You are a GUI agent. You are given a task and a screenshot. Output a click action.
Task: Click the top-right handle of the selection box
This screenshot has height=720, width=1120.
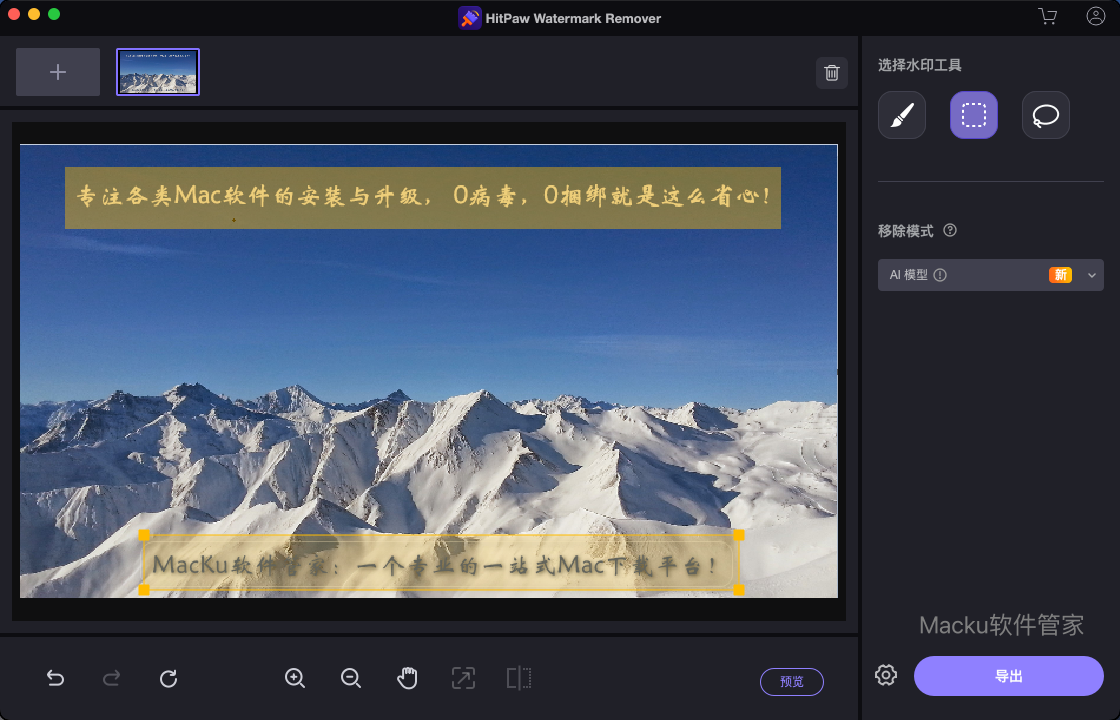[x=739, y=535]
